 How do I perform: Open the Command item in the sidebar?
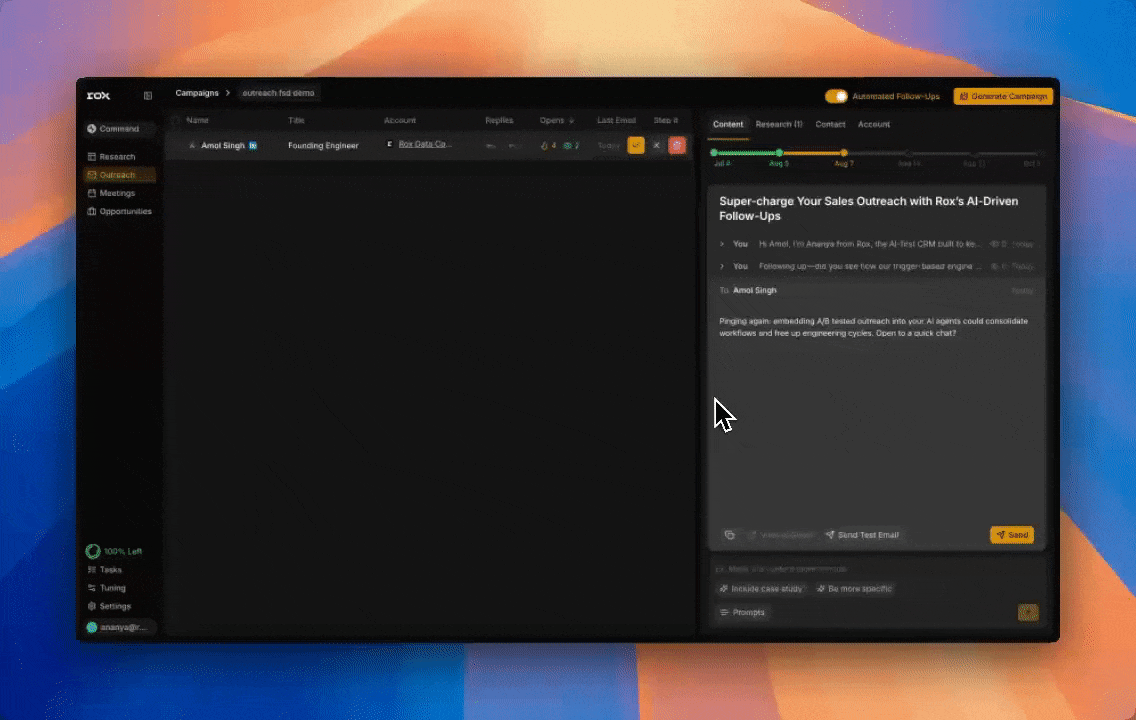(x=119, y=129)
